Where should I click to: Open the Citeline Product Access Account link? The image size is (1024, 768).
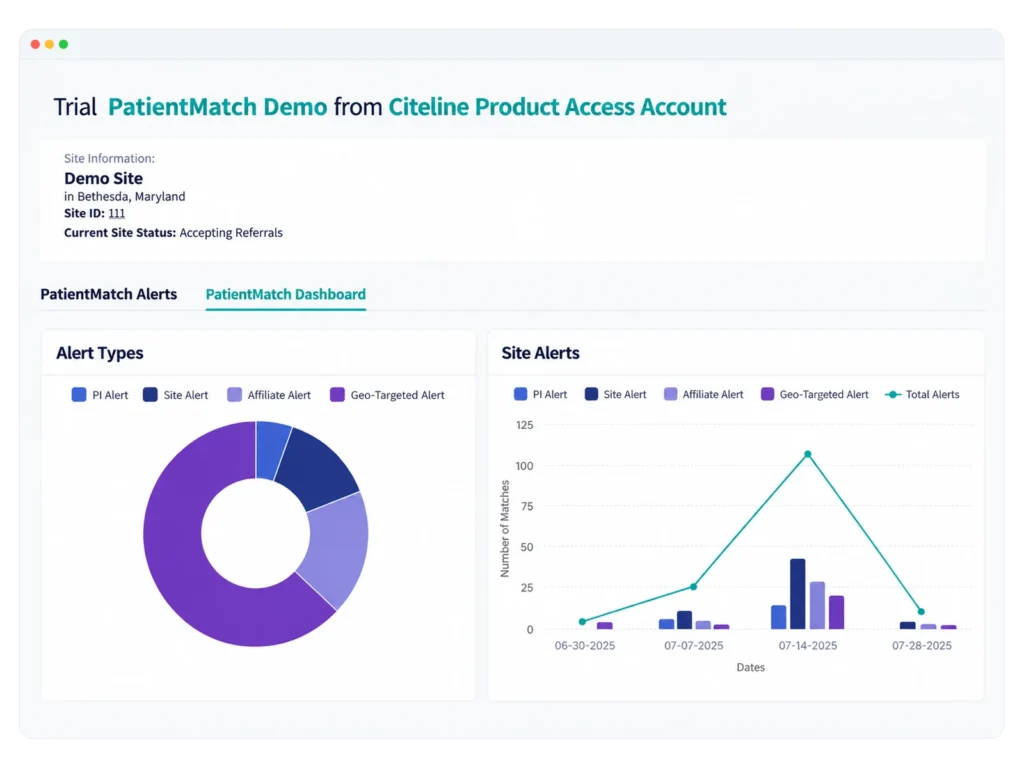point(557,106)
